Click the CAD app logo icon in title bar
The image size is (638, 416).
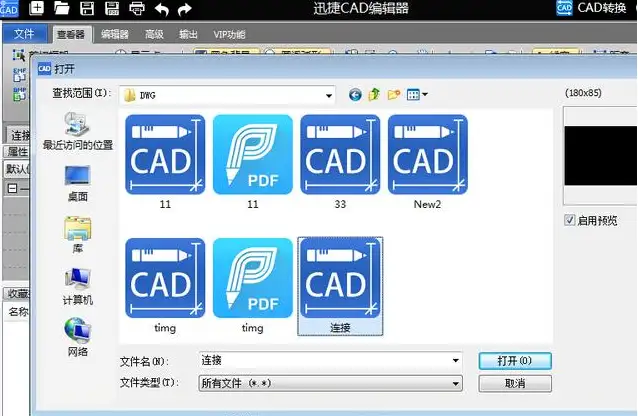pos(9,9)
